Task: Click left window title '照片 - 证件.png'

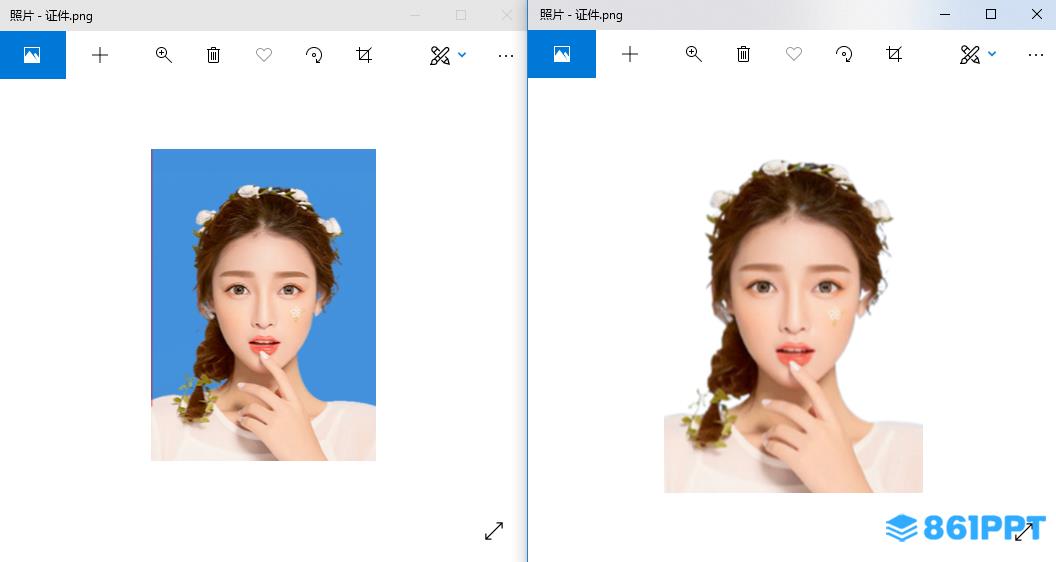Action: (x=51, y=15)
